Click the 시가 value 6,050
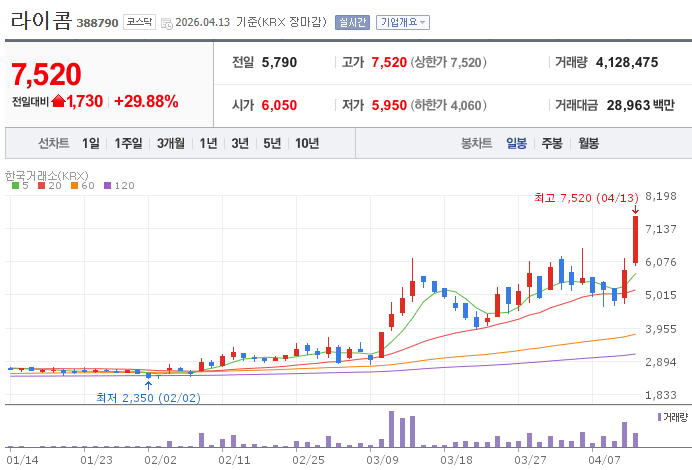 (x=279, y=105)
